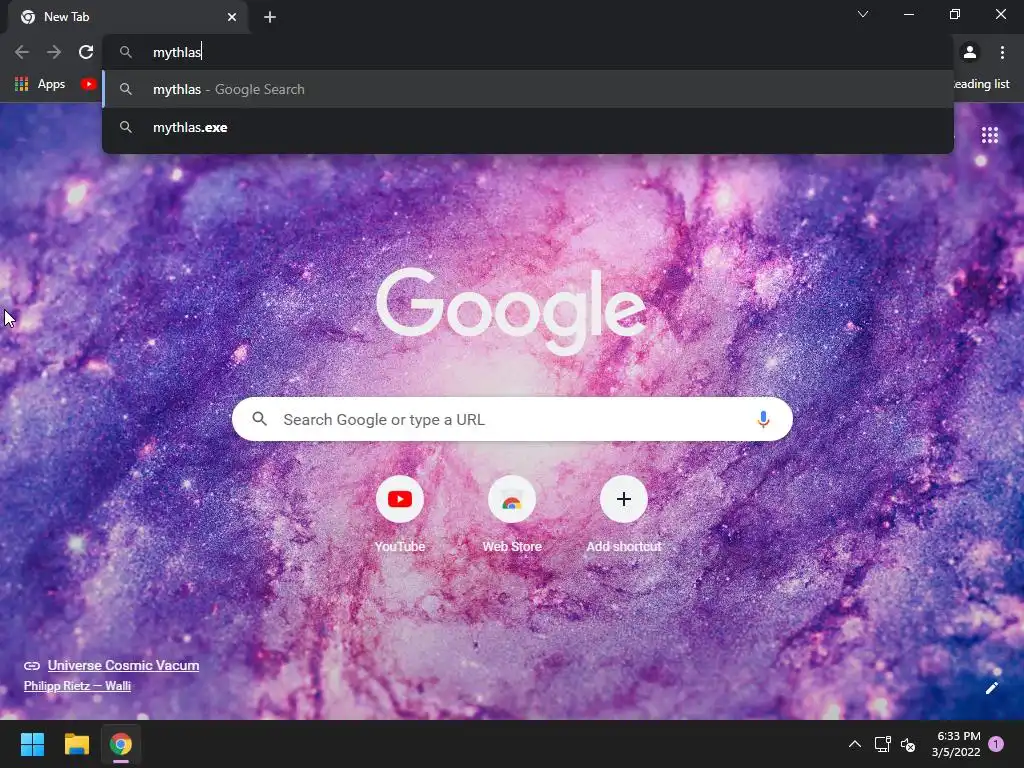Open the Chrome profile avatar menu
This screenshot has width=1024, height=768.
point(970,52)
